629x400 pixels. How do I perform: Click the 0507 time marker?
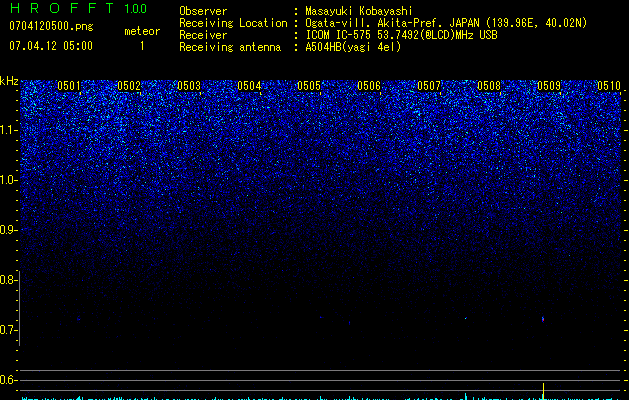click(x=429, y=86)
